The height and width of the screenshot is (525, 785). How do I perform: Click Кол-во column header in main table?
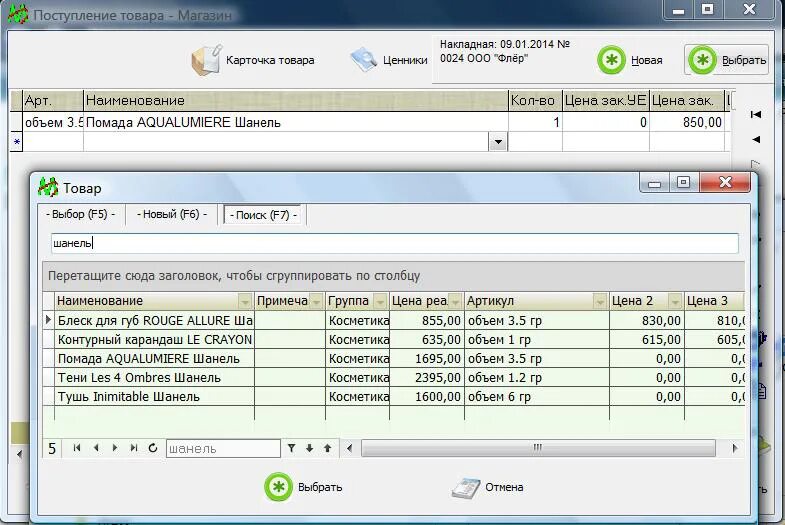(x=535, y=101)
